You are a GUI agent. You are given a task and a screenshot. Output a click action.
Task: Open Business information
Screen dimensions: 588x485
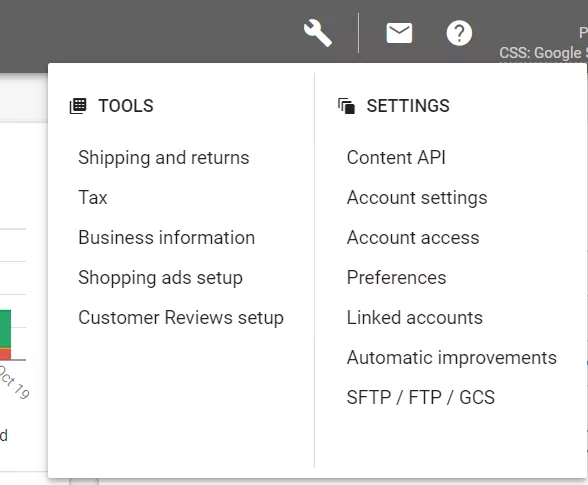(x=166, y=237)
